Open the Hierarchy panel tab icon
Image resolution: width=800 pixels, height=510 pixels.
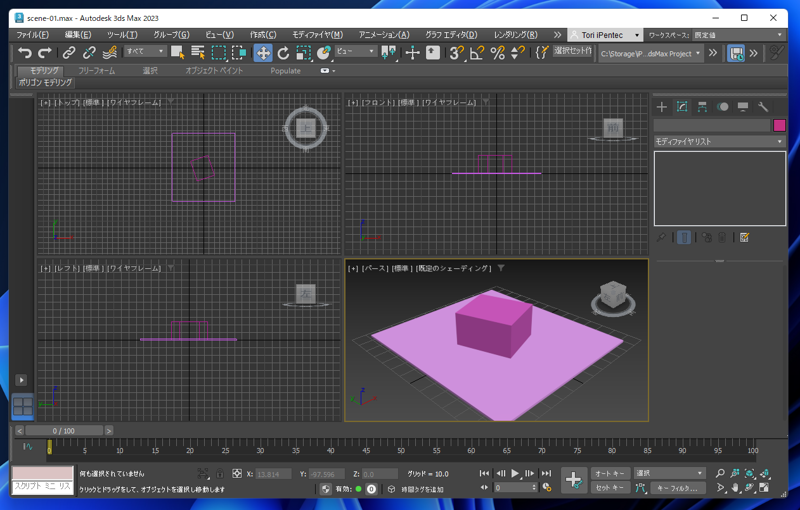point(702,106)
